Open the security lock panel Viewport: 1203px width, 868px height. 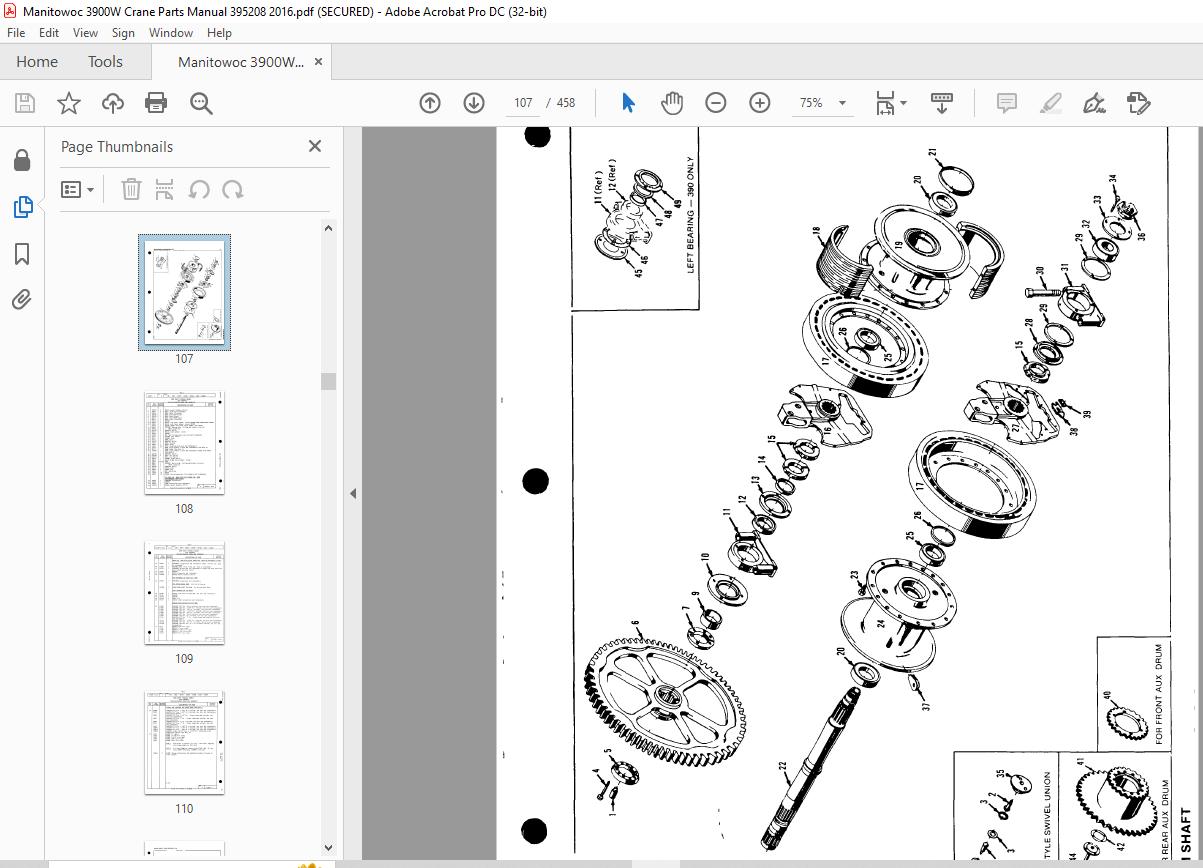coord(22,160)
